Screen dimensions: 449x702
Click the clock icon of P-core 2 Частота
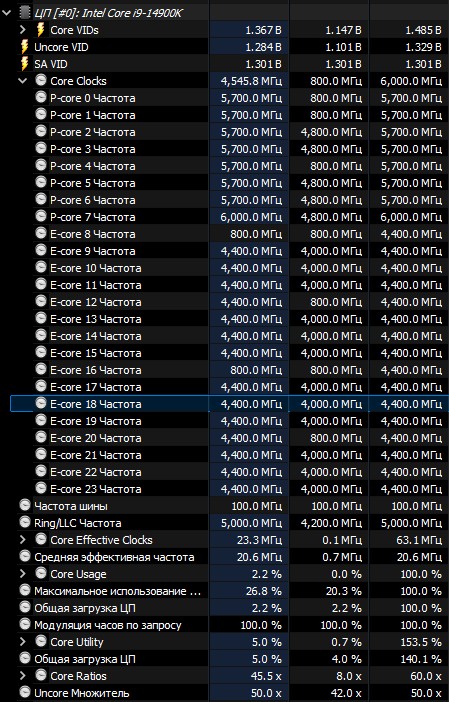click(41, 132)
